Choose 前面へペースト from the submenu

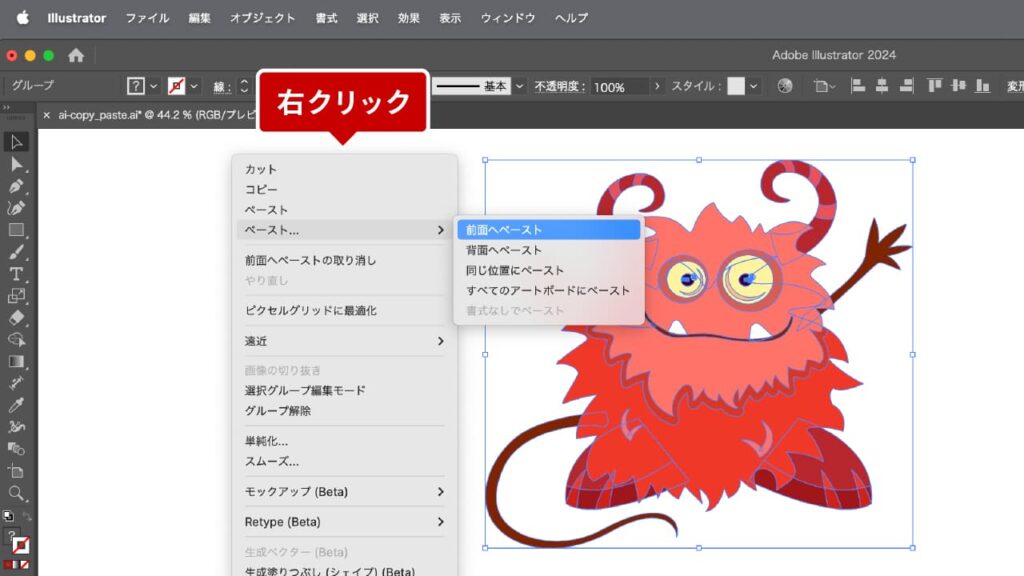click(x=548, y=230)
